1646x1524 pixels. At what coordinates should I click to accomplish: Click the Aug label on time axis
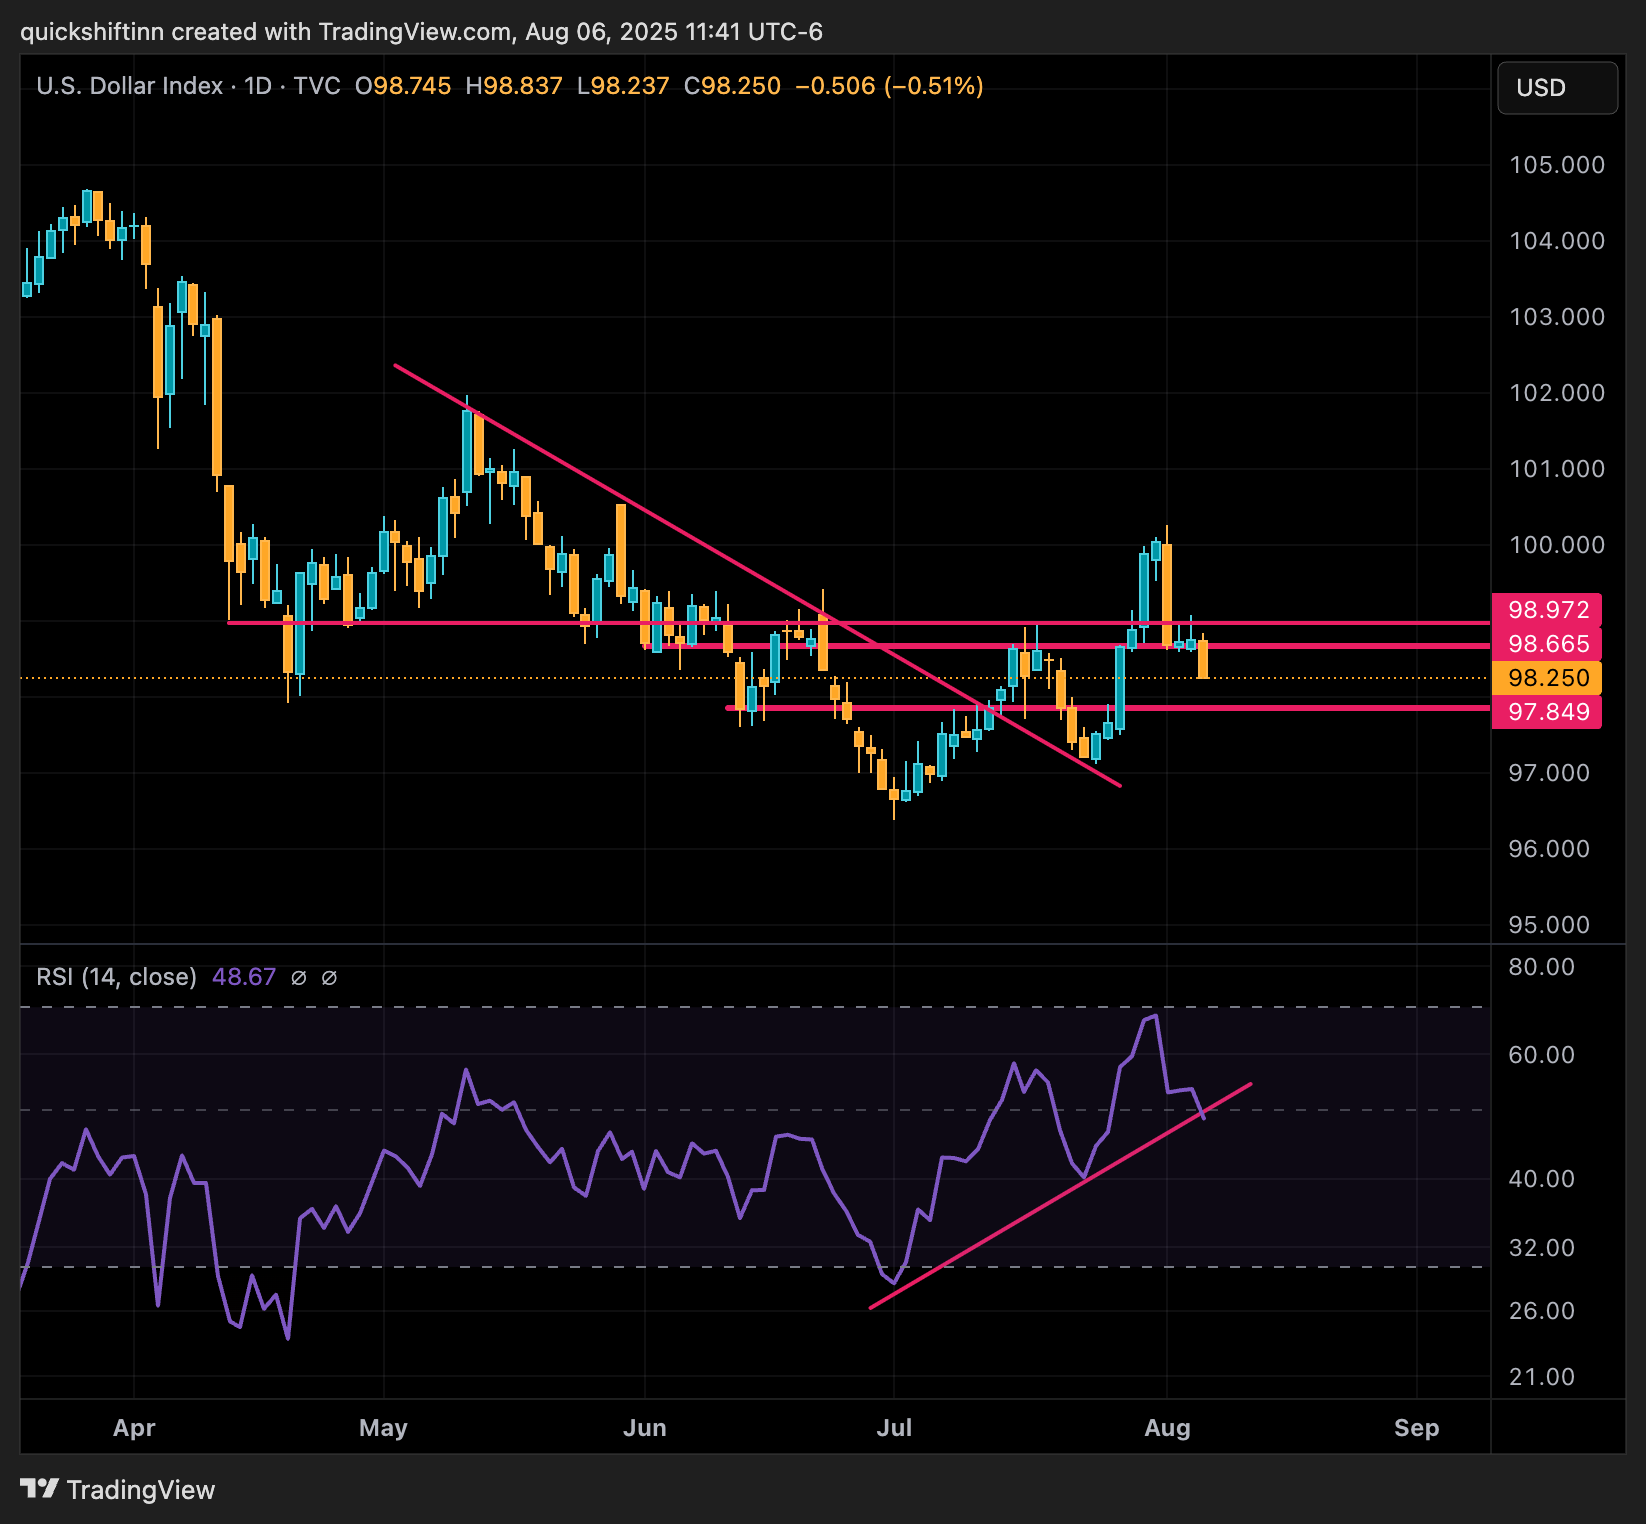click(1167, 1428)
